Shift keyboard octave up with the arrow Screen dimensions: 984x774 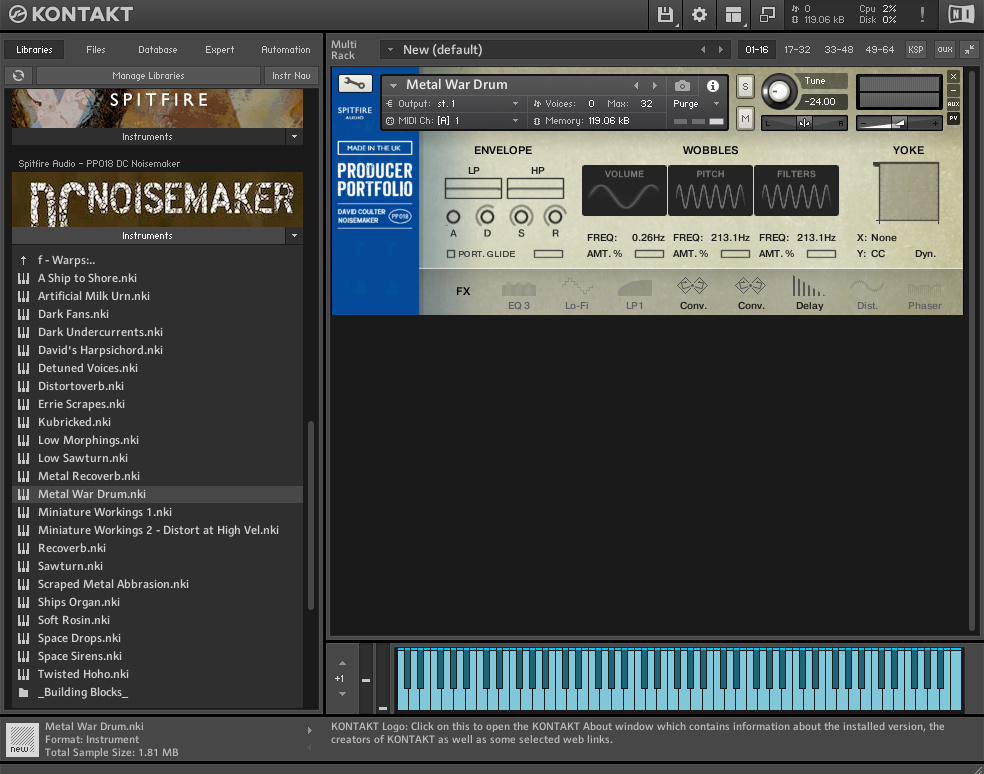tap(342, 663)
